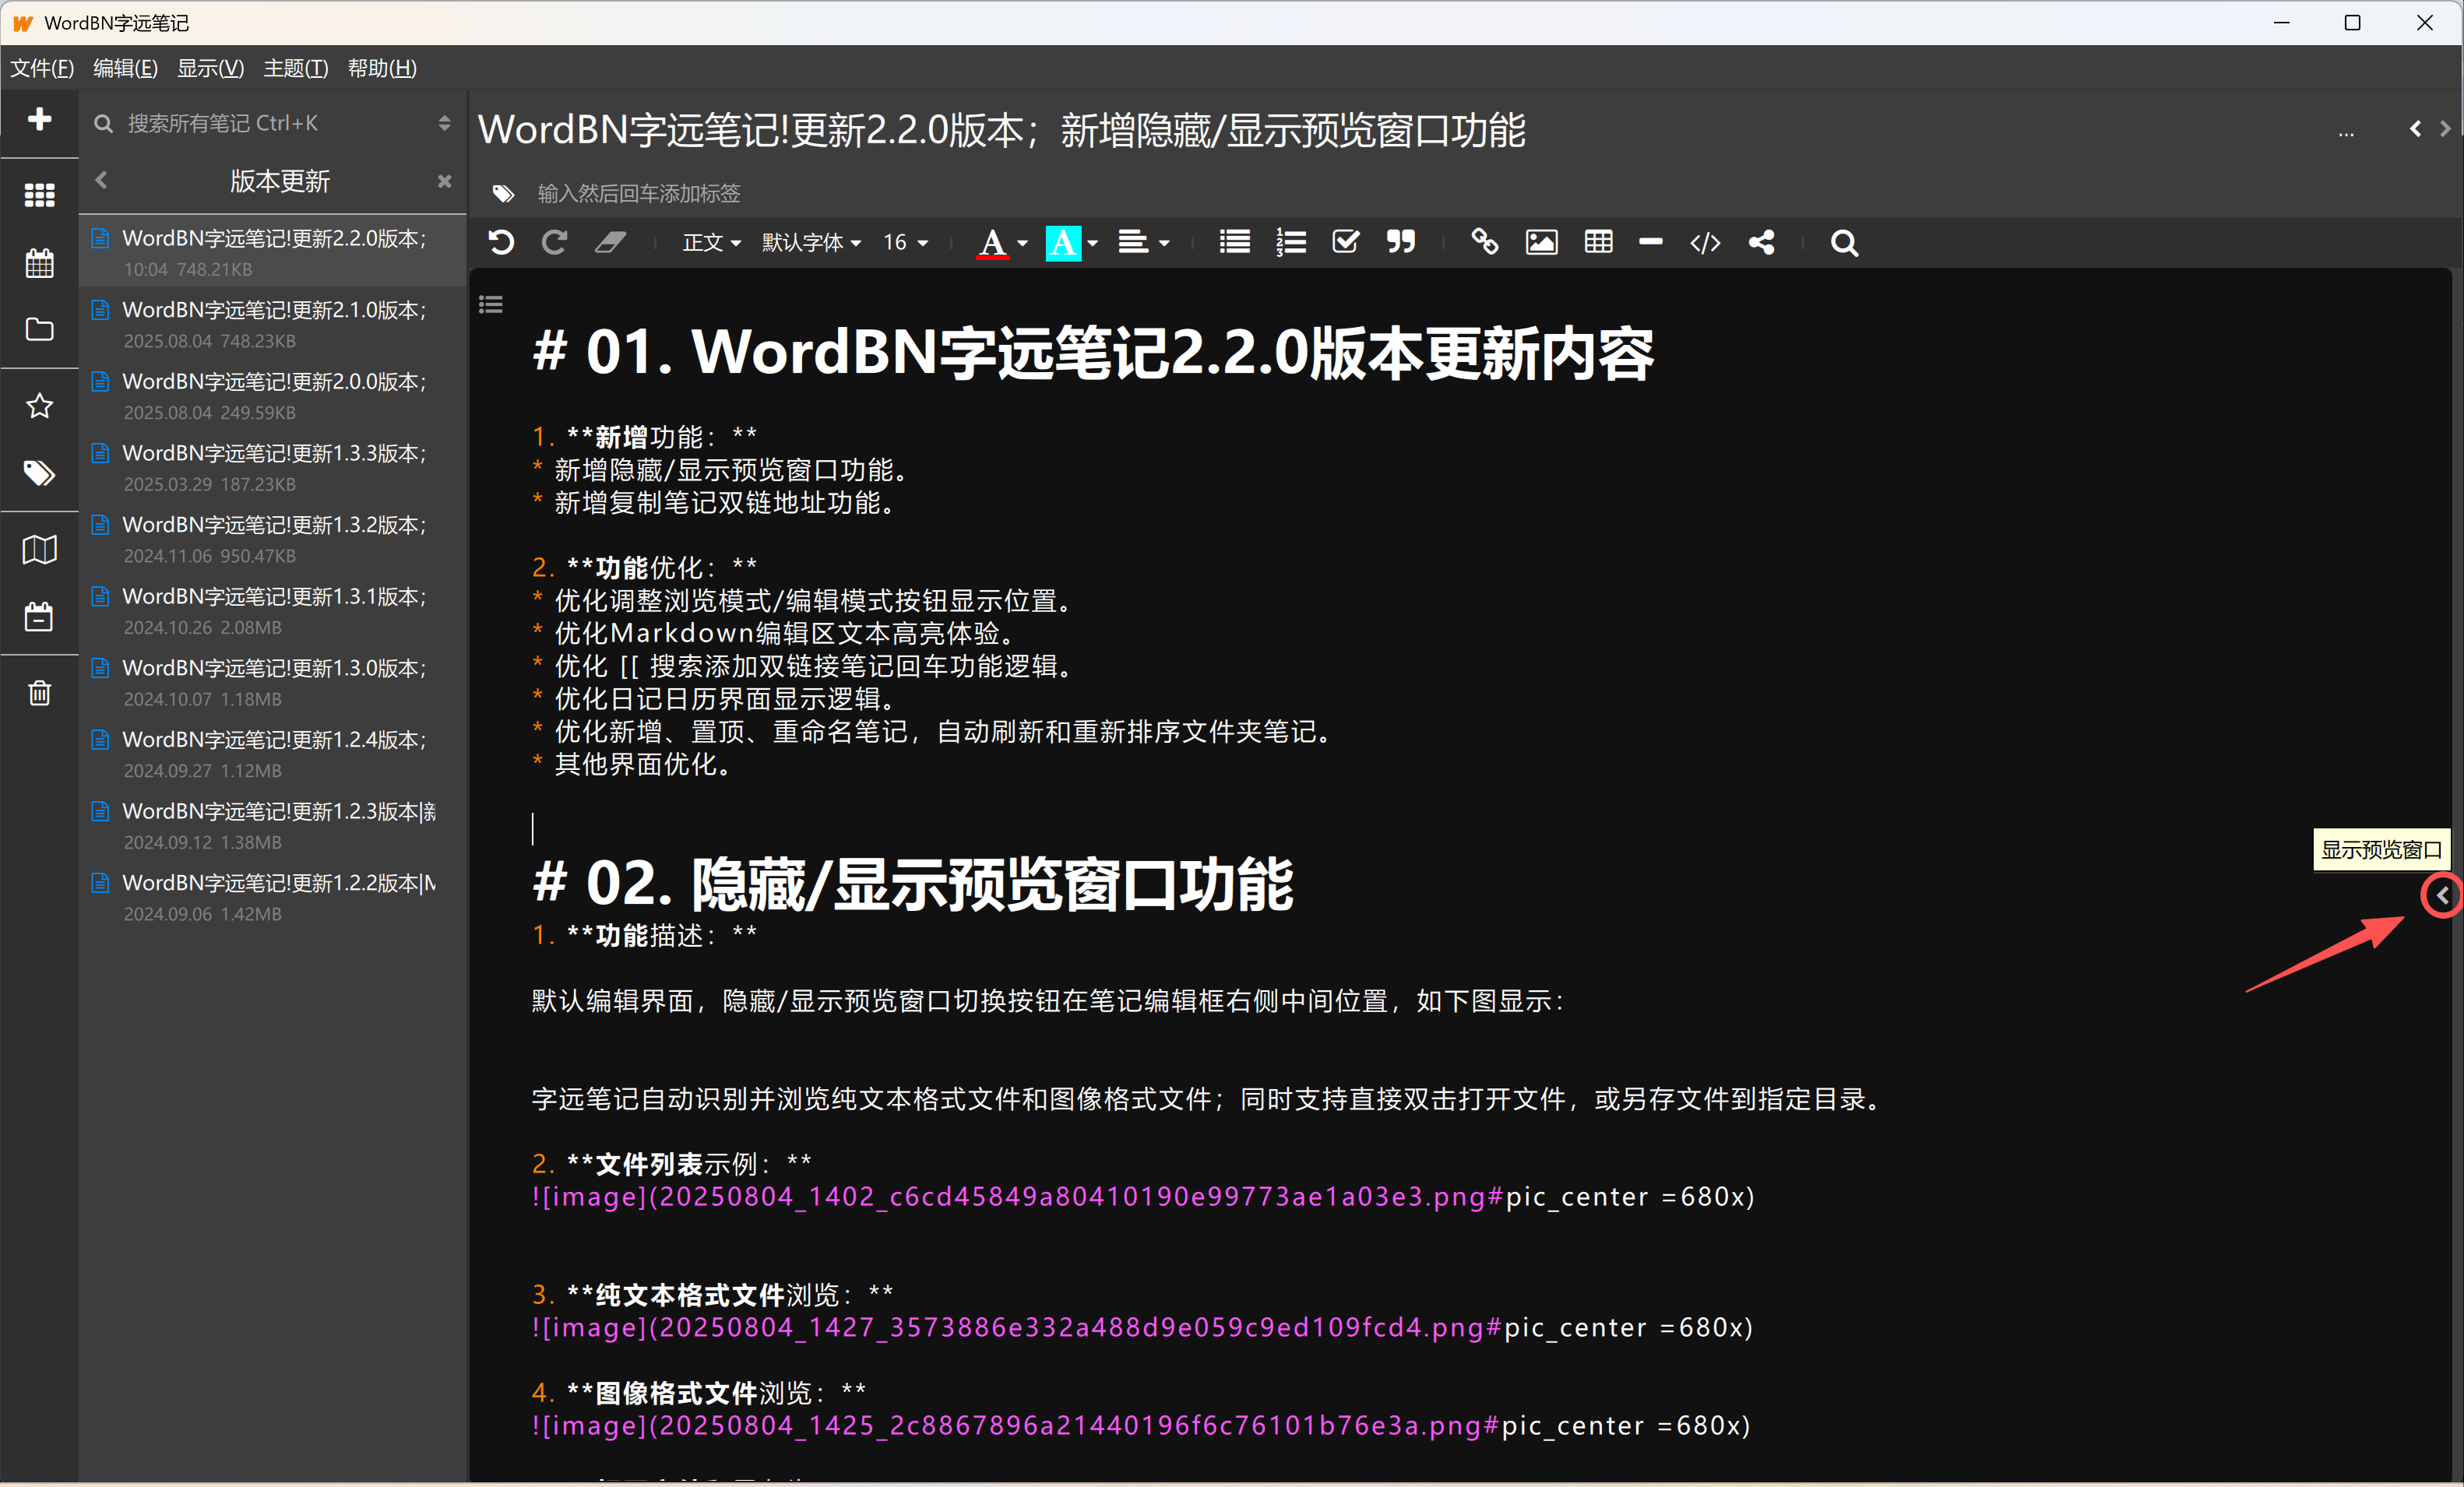Click heading 02 隐藏/显示预览窗口功能

click(x=913, y=884)
